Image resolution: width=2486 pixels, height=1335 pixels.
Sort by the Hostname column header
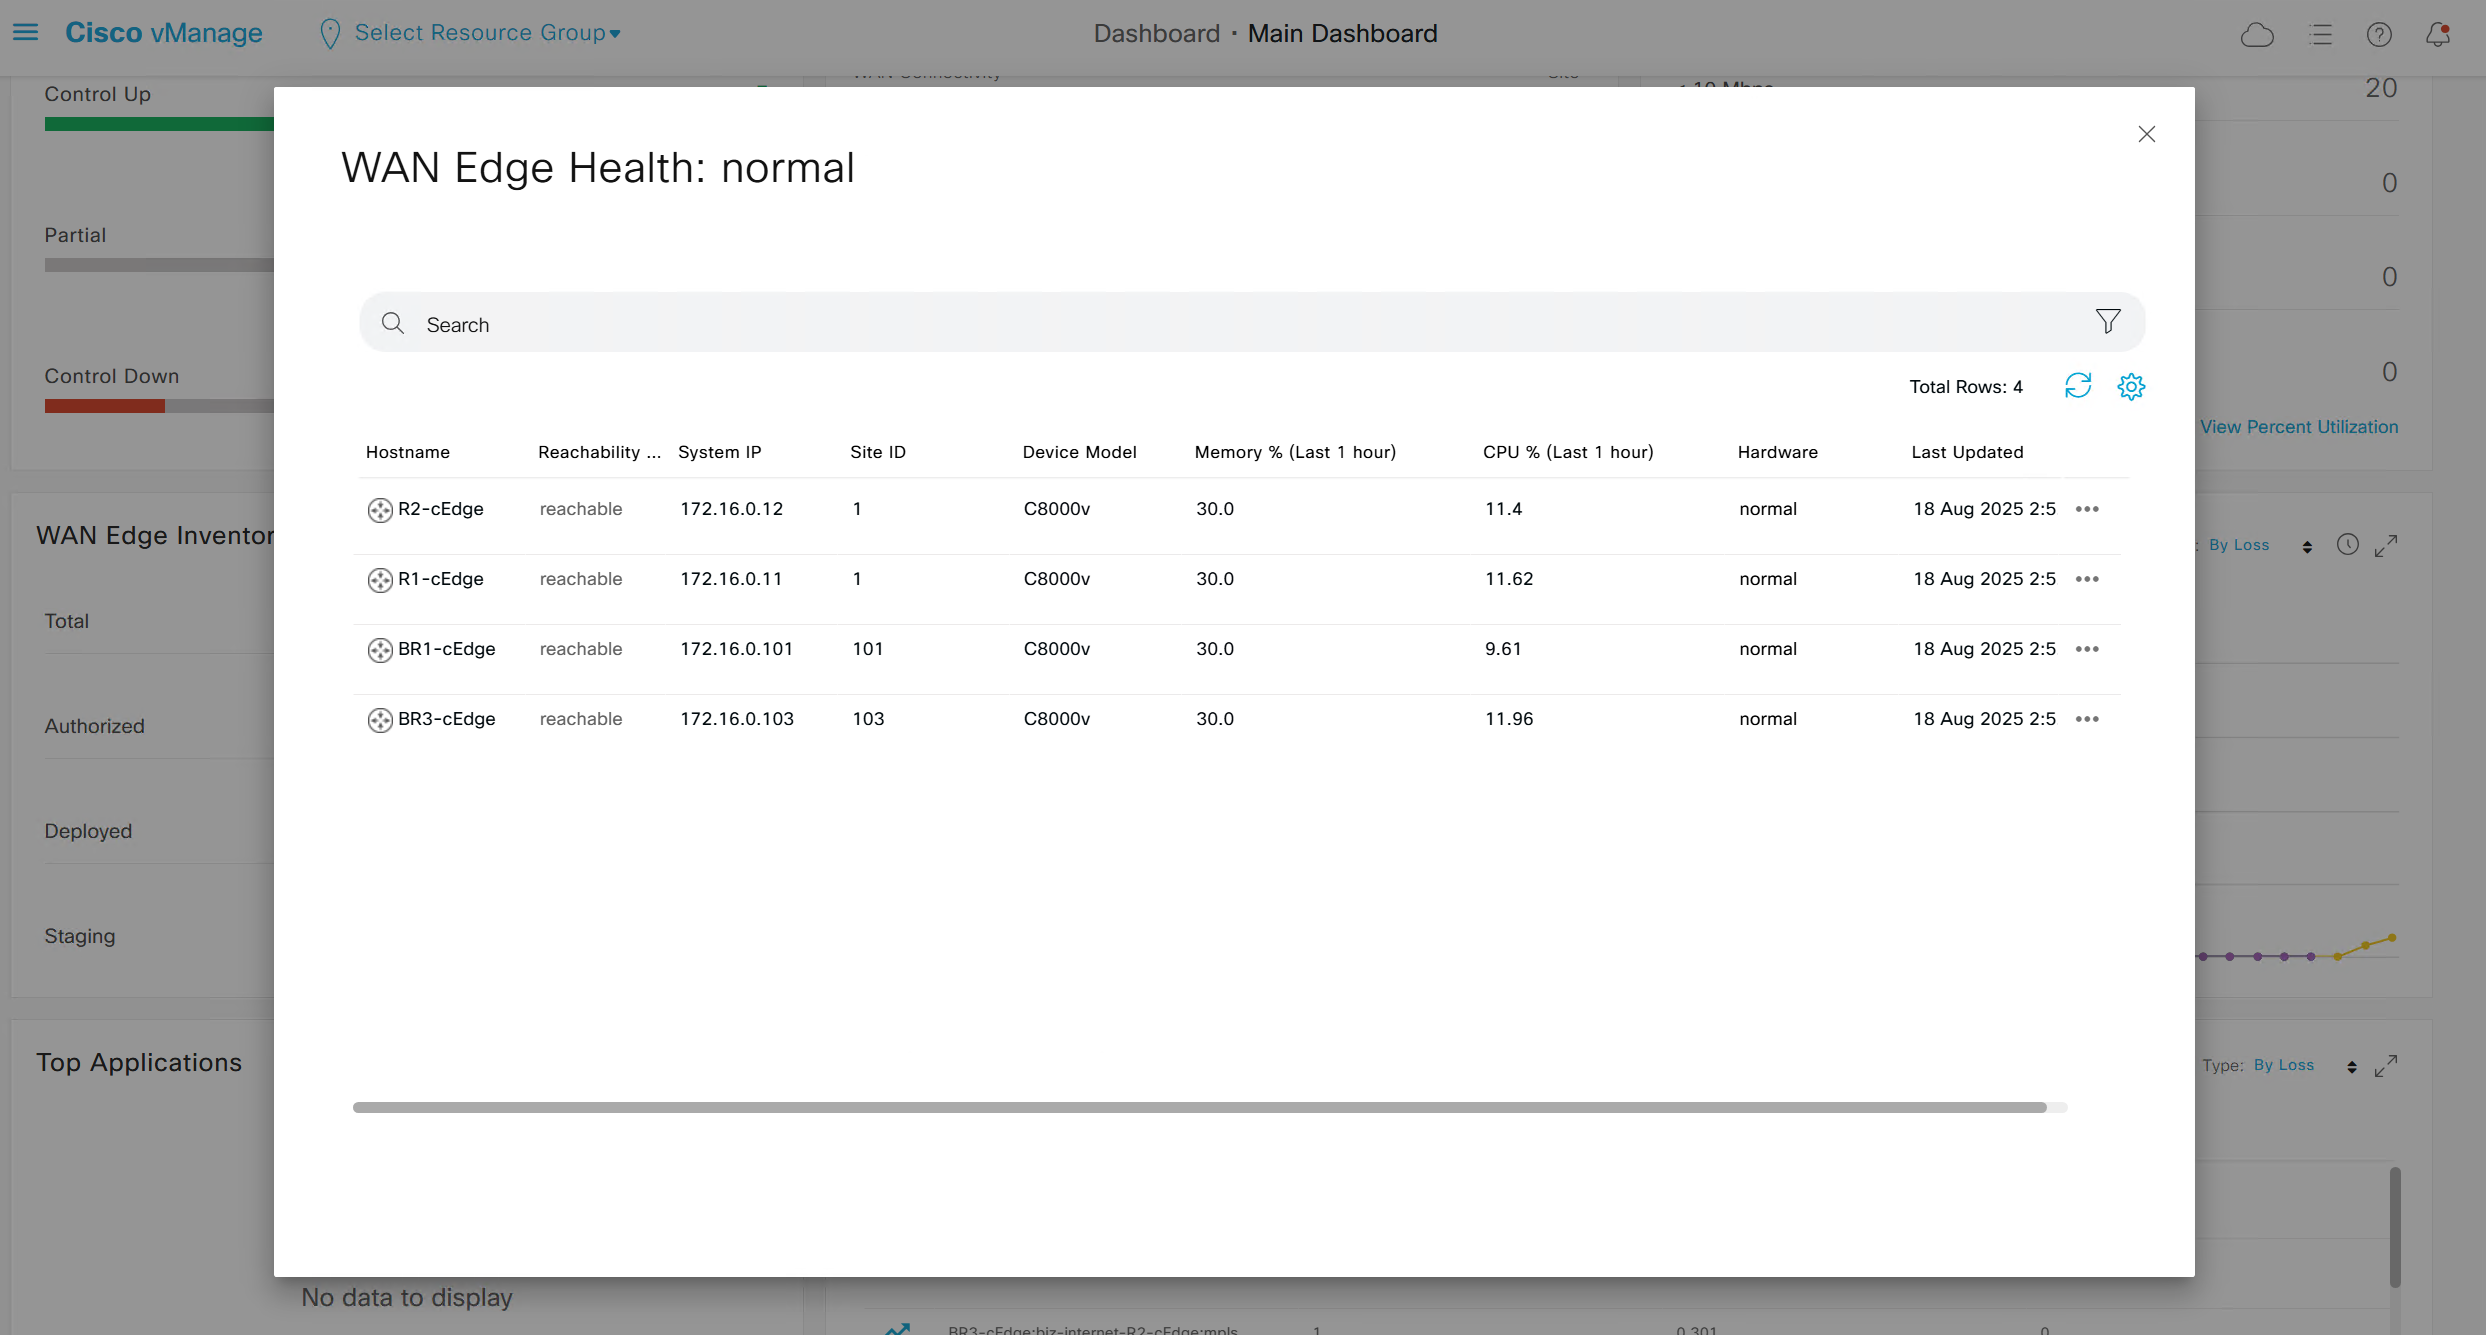point(408,452)
